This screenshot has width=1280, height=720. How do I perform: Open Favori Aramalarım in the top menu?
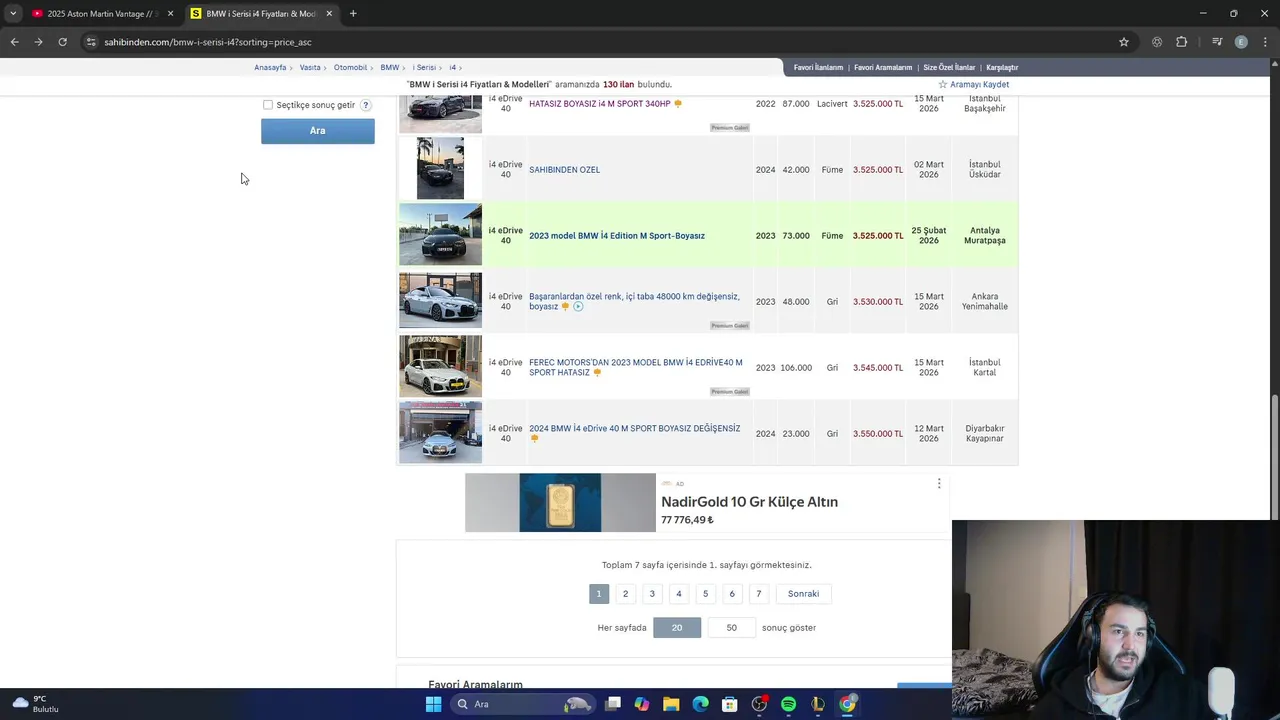click(x=883, y=68)
